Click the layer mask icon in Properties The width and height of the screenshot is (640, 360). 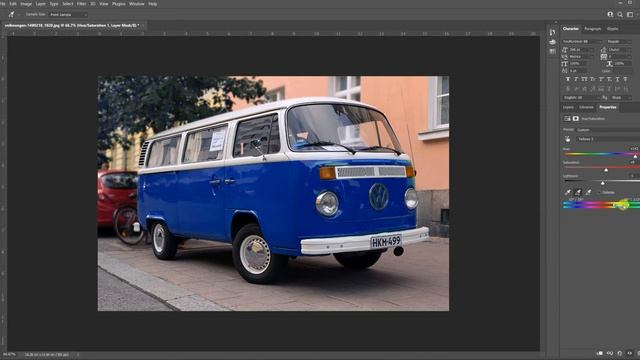[x=576, y=118]
